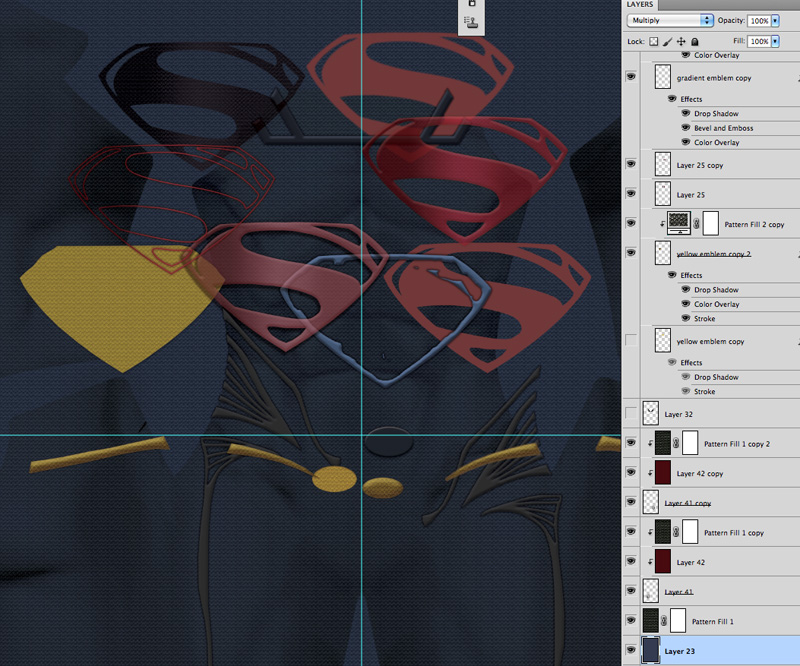
Task: Click the Opacity percentage field
Action: [x=759, y=20]
